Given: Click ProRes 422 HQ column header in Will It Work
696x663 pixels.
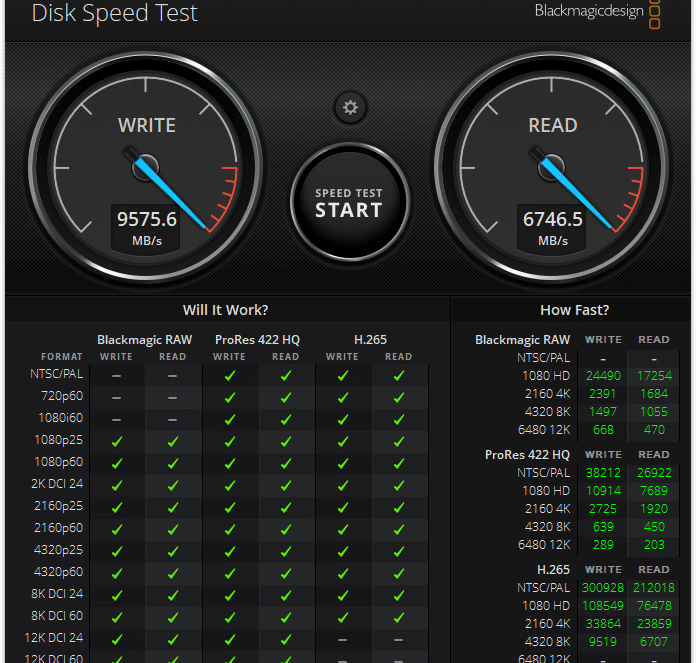Looking at the screenshot, I should click(257, 339).
